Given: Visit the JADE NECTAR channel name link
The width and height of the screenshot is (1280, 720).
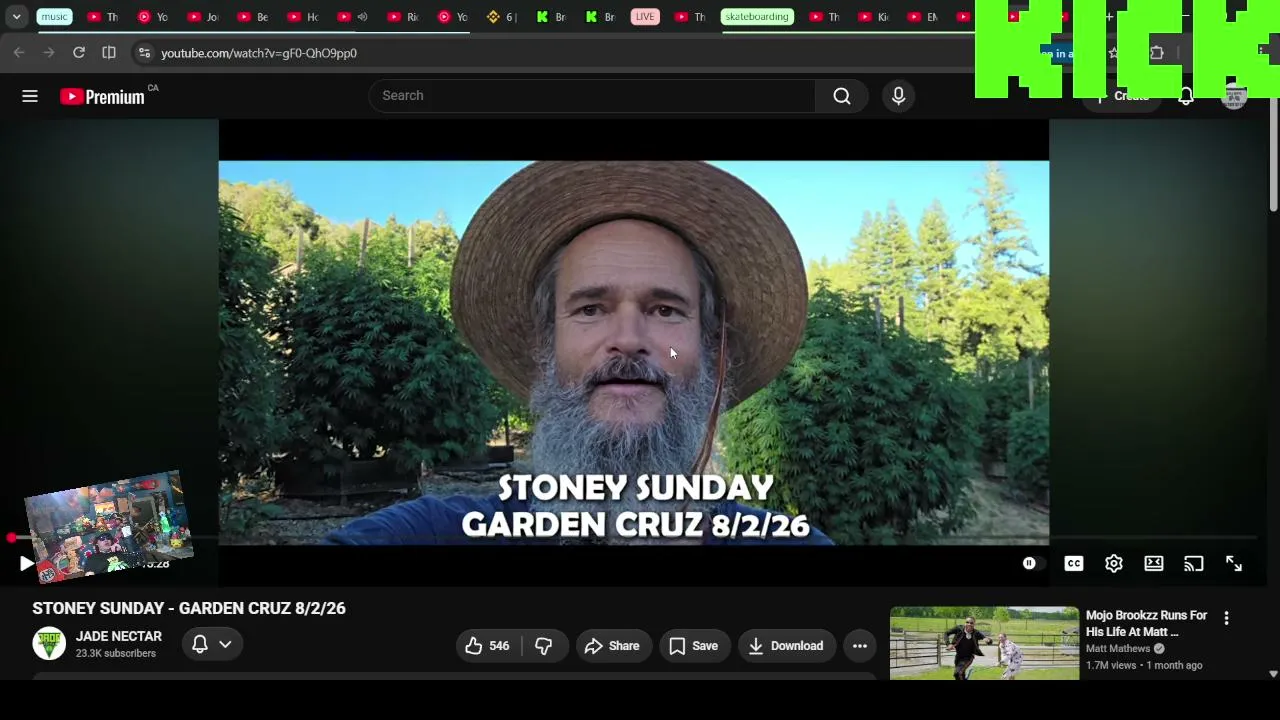Looking at the screenshot, I should click(x=119, y=636).
